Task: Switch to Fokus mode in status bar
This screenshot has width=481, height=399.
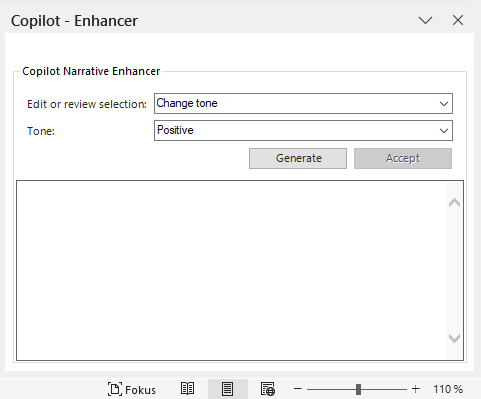Action: pos(132,389)
